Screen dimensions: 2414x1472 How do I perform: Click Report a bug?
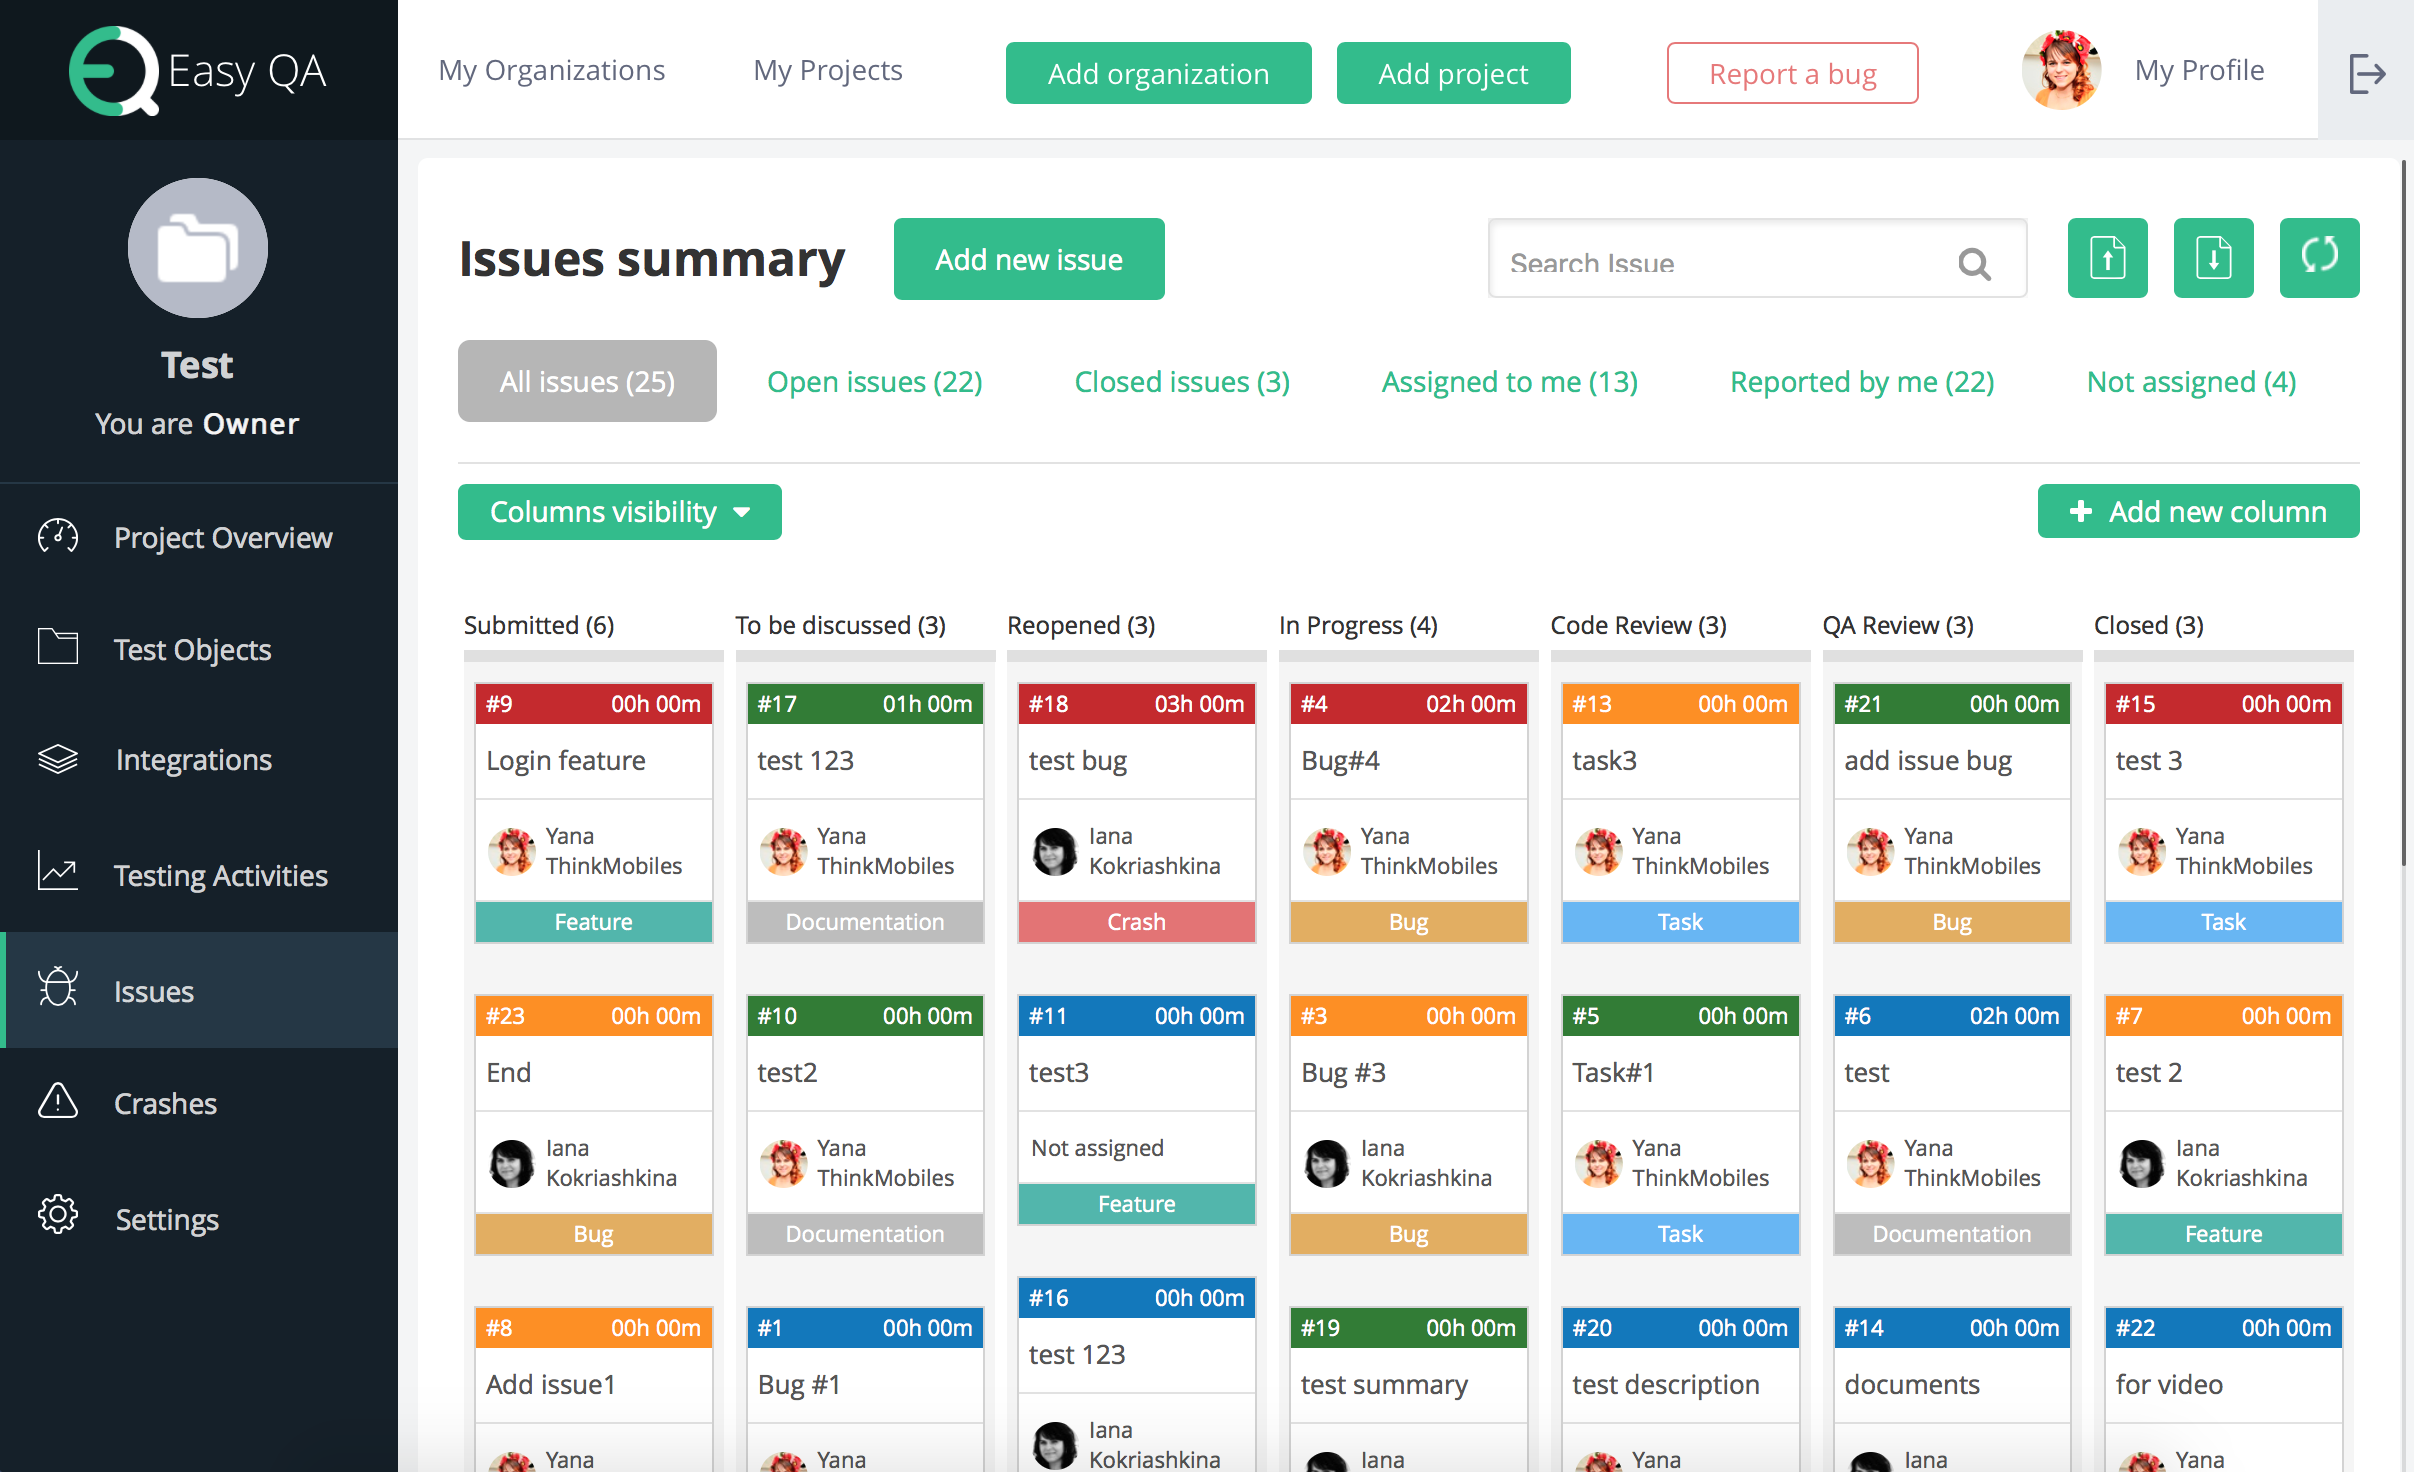(1792, 72)
